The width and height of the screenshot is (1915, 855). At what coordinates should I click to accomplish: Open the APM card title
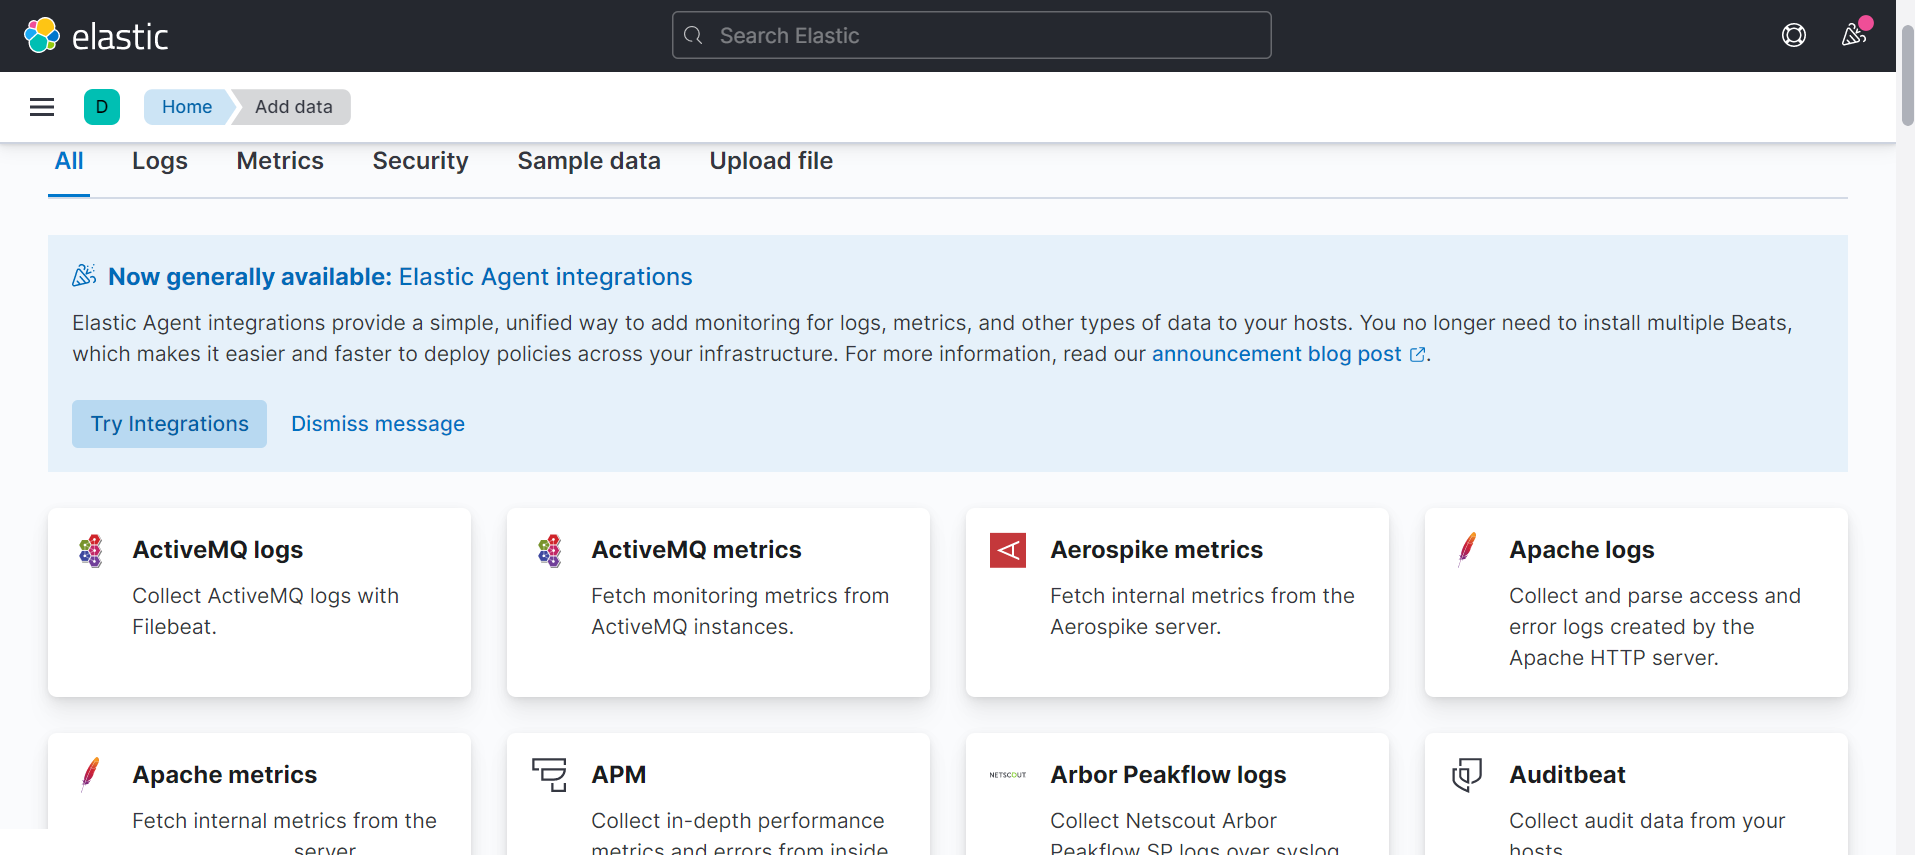coord(619,775)
